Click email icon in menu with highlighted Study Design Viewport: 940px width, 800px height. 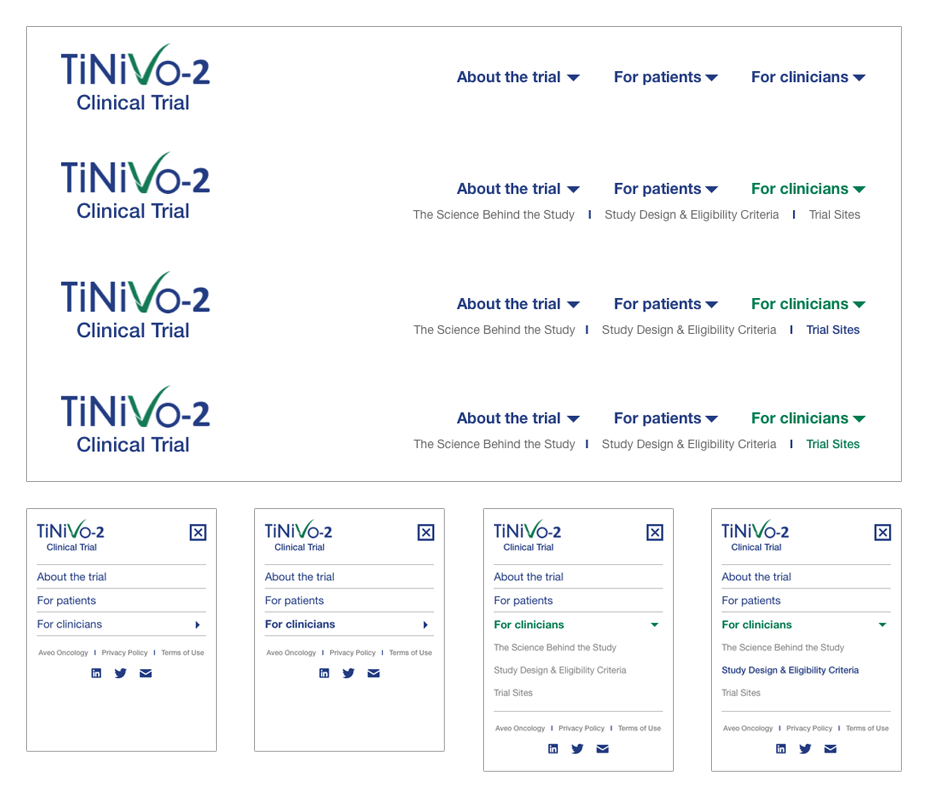pyautogui.click(x=830, y=749)
